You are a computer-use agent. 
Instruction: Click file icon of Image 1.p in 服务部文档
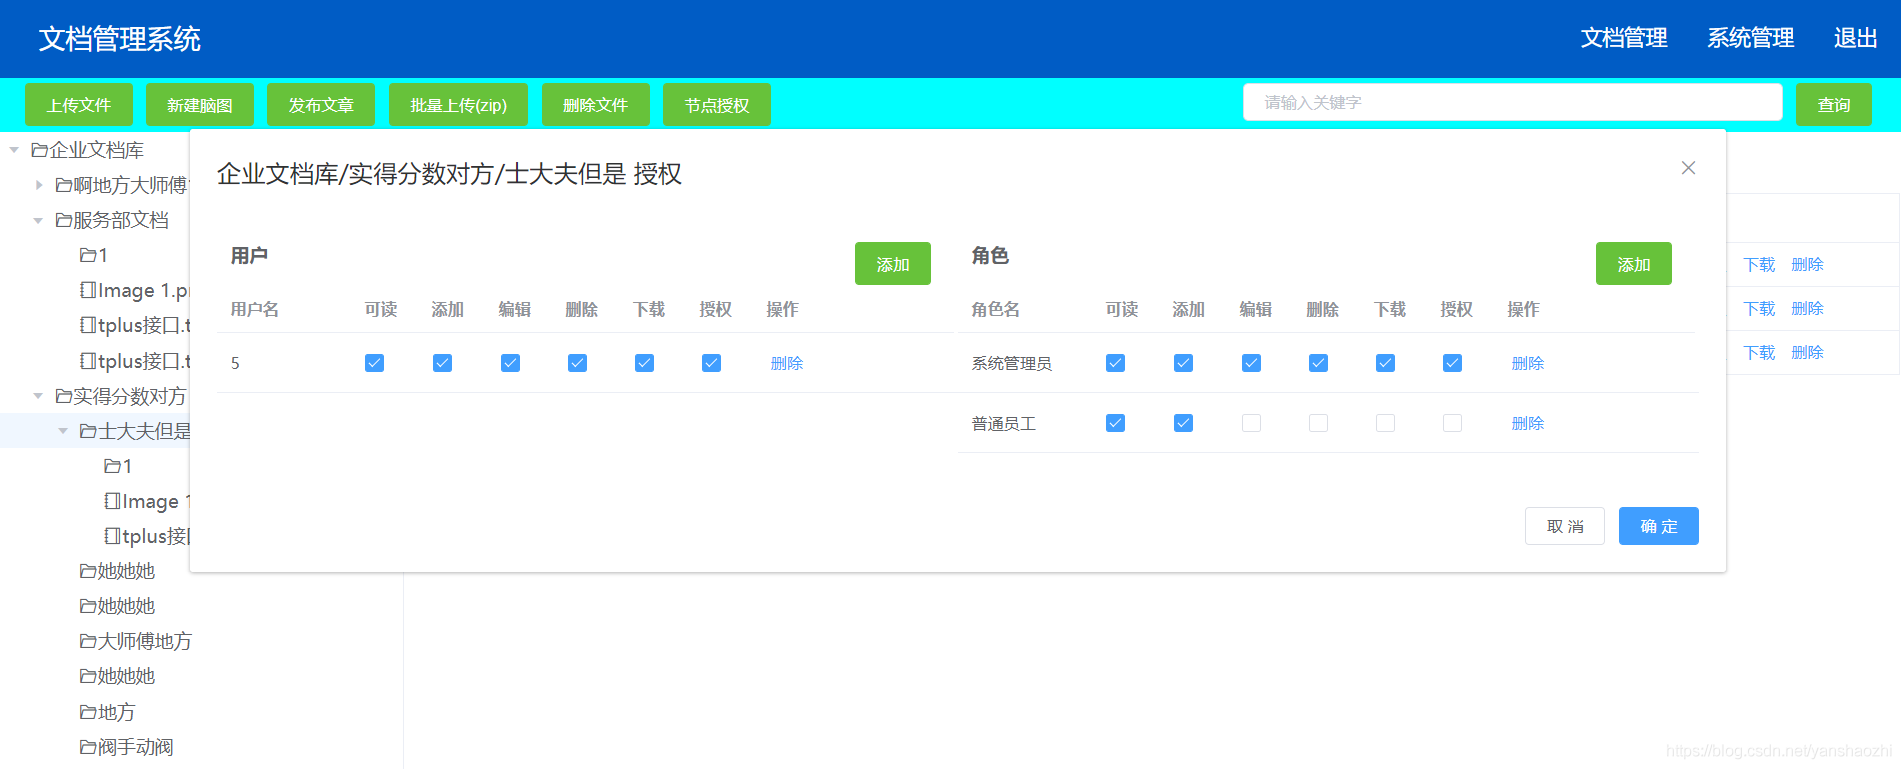click(x=88, y=290)
